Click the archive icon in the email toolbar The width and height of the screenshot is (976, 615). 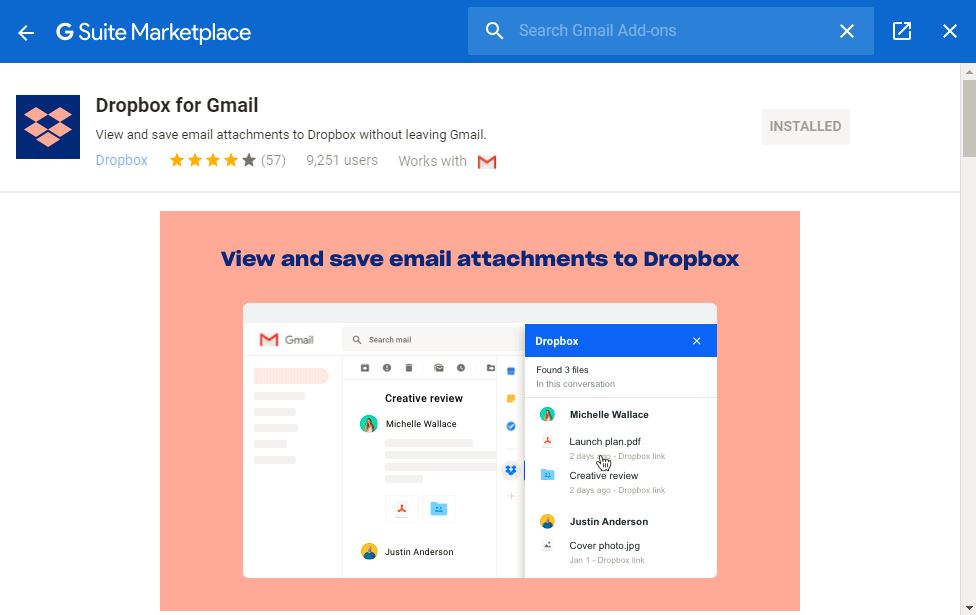tap(364, 368)
